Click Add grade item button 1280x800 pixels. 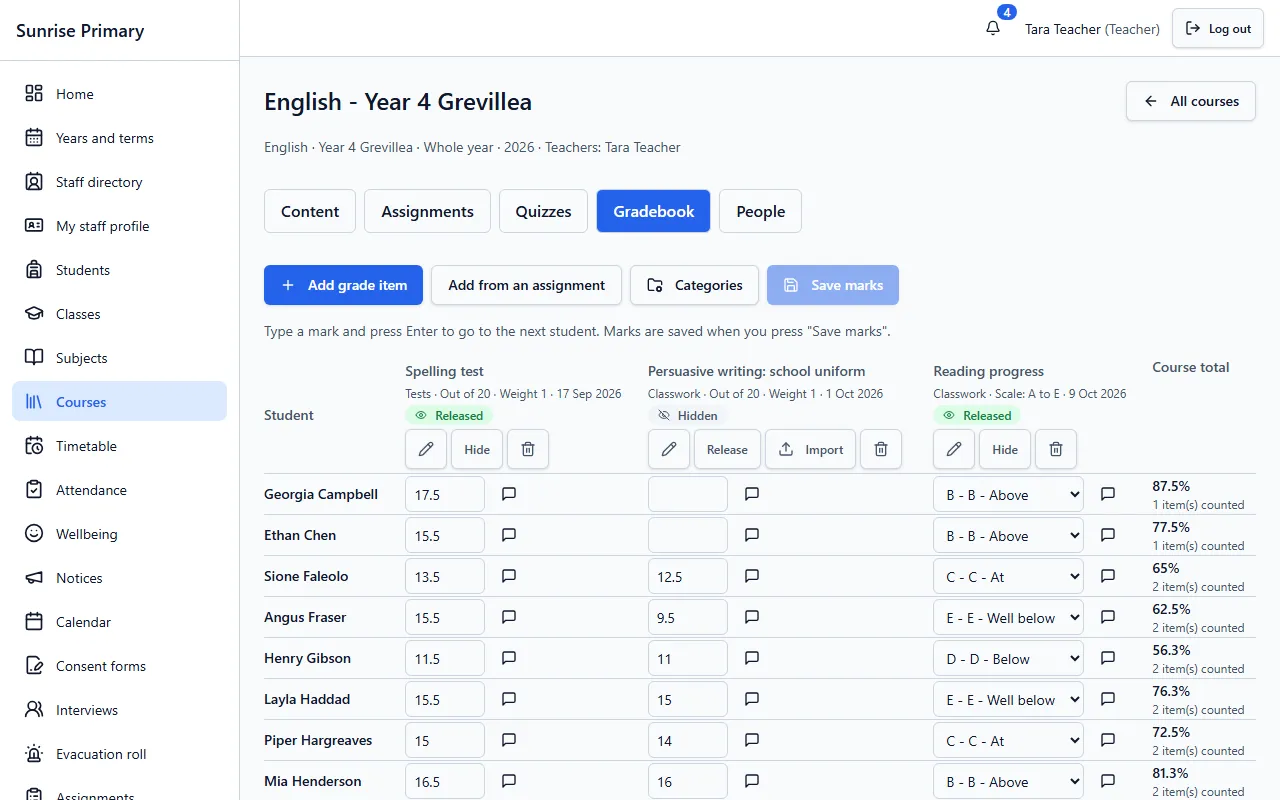343,285
